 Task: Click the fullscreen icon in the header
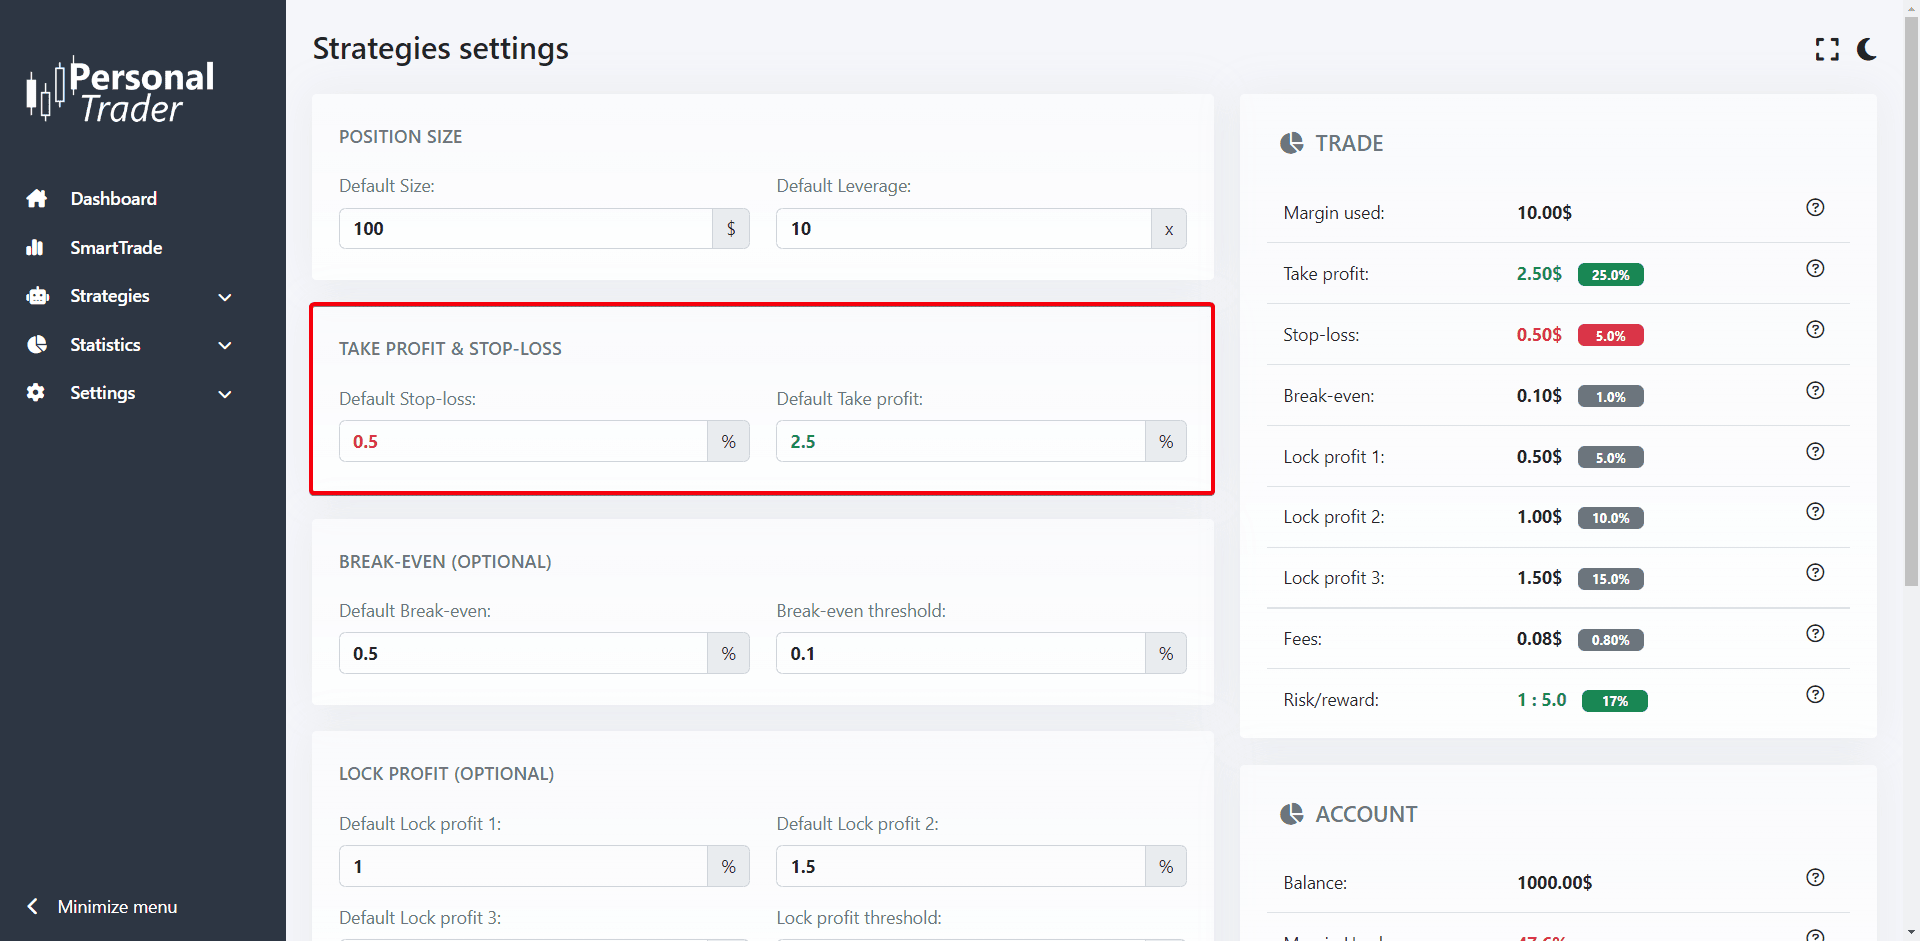(x=1827, y=49)
